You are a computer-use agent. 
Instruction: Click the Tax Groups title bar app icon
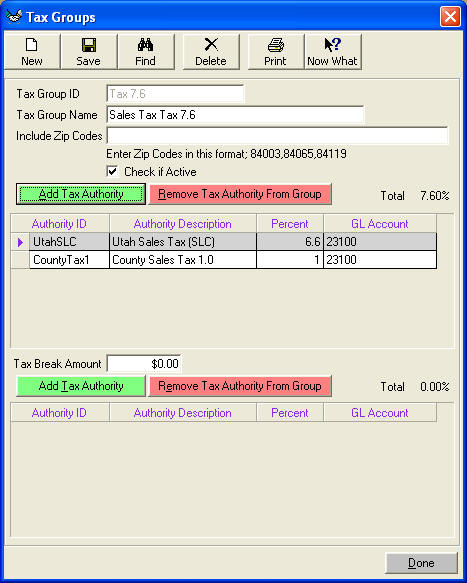13,16
